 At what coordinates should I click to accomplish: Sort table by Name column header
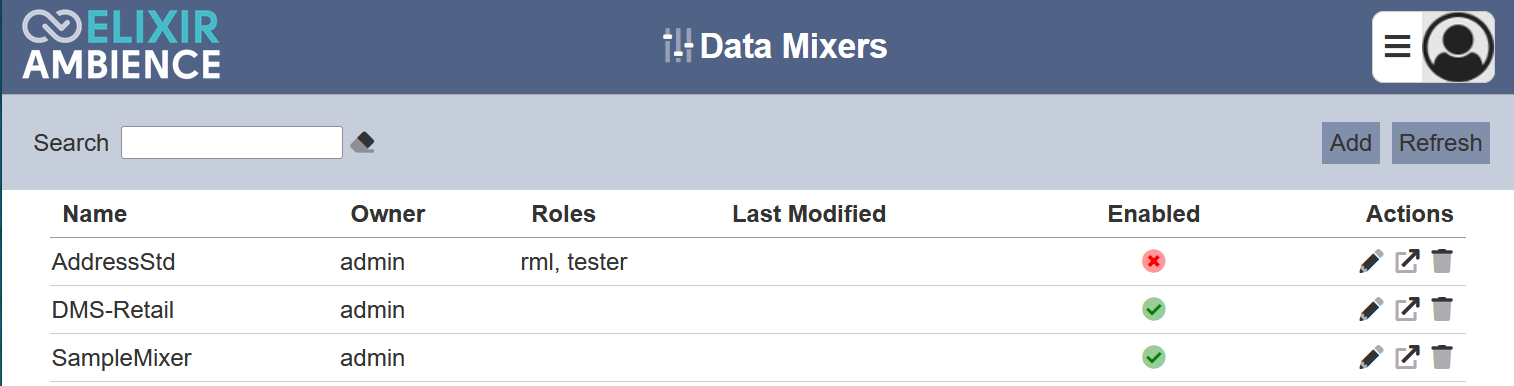pyautogui.click(x=95, y=214)
